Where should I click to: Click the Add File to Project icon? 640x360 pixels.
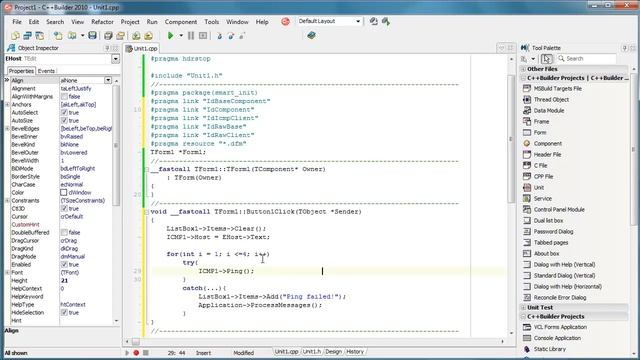(136, 36)
